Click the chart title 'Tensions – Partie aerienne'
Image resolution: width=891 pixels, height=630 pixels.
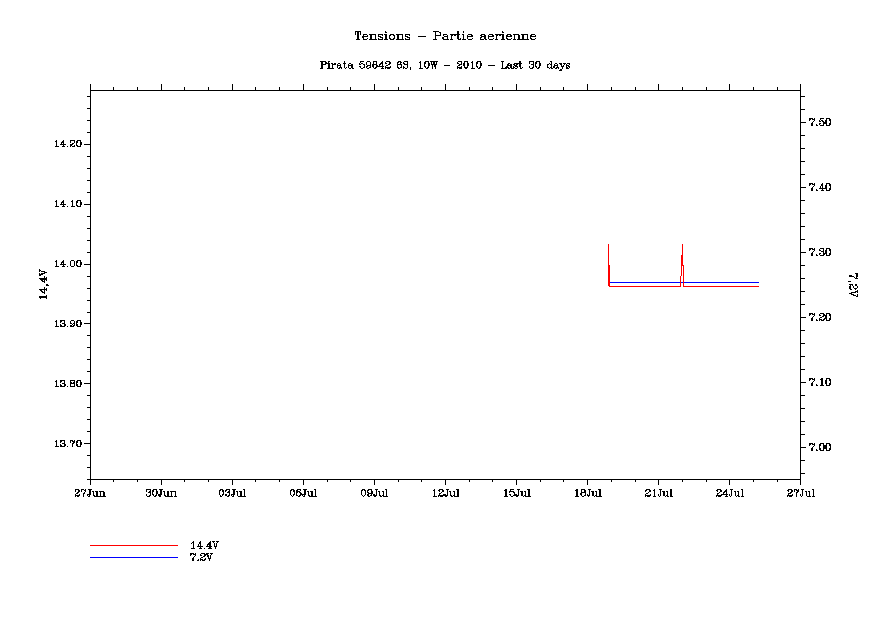445,36
